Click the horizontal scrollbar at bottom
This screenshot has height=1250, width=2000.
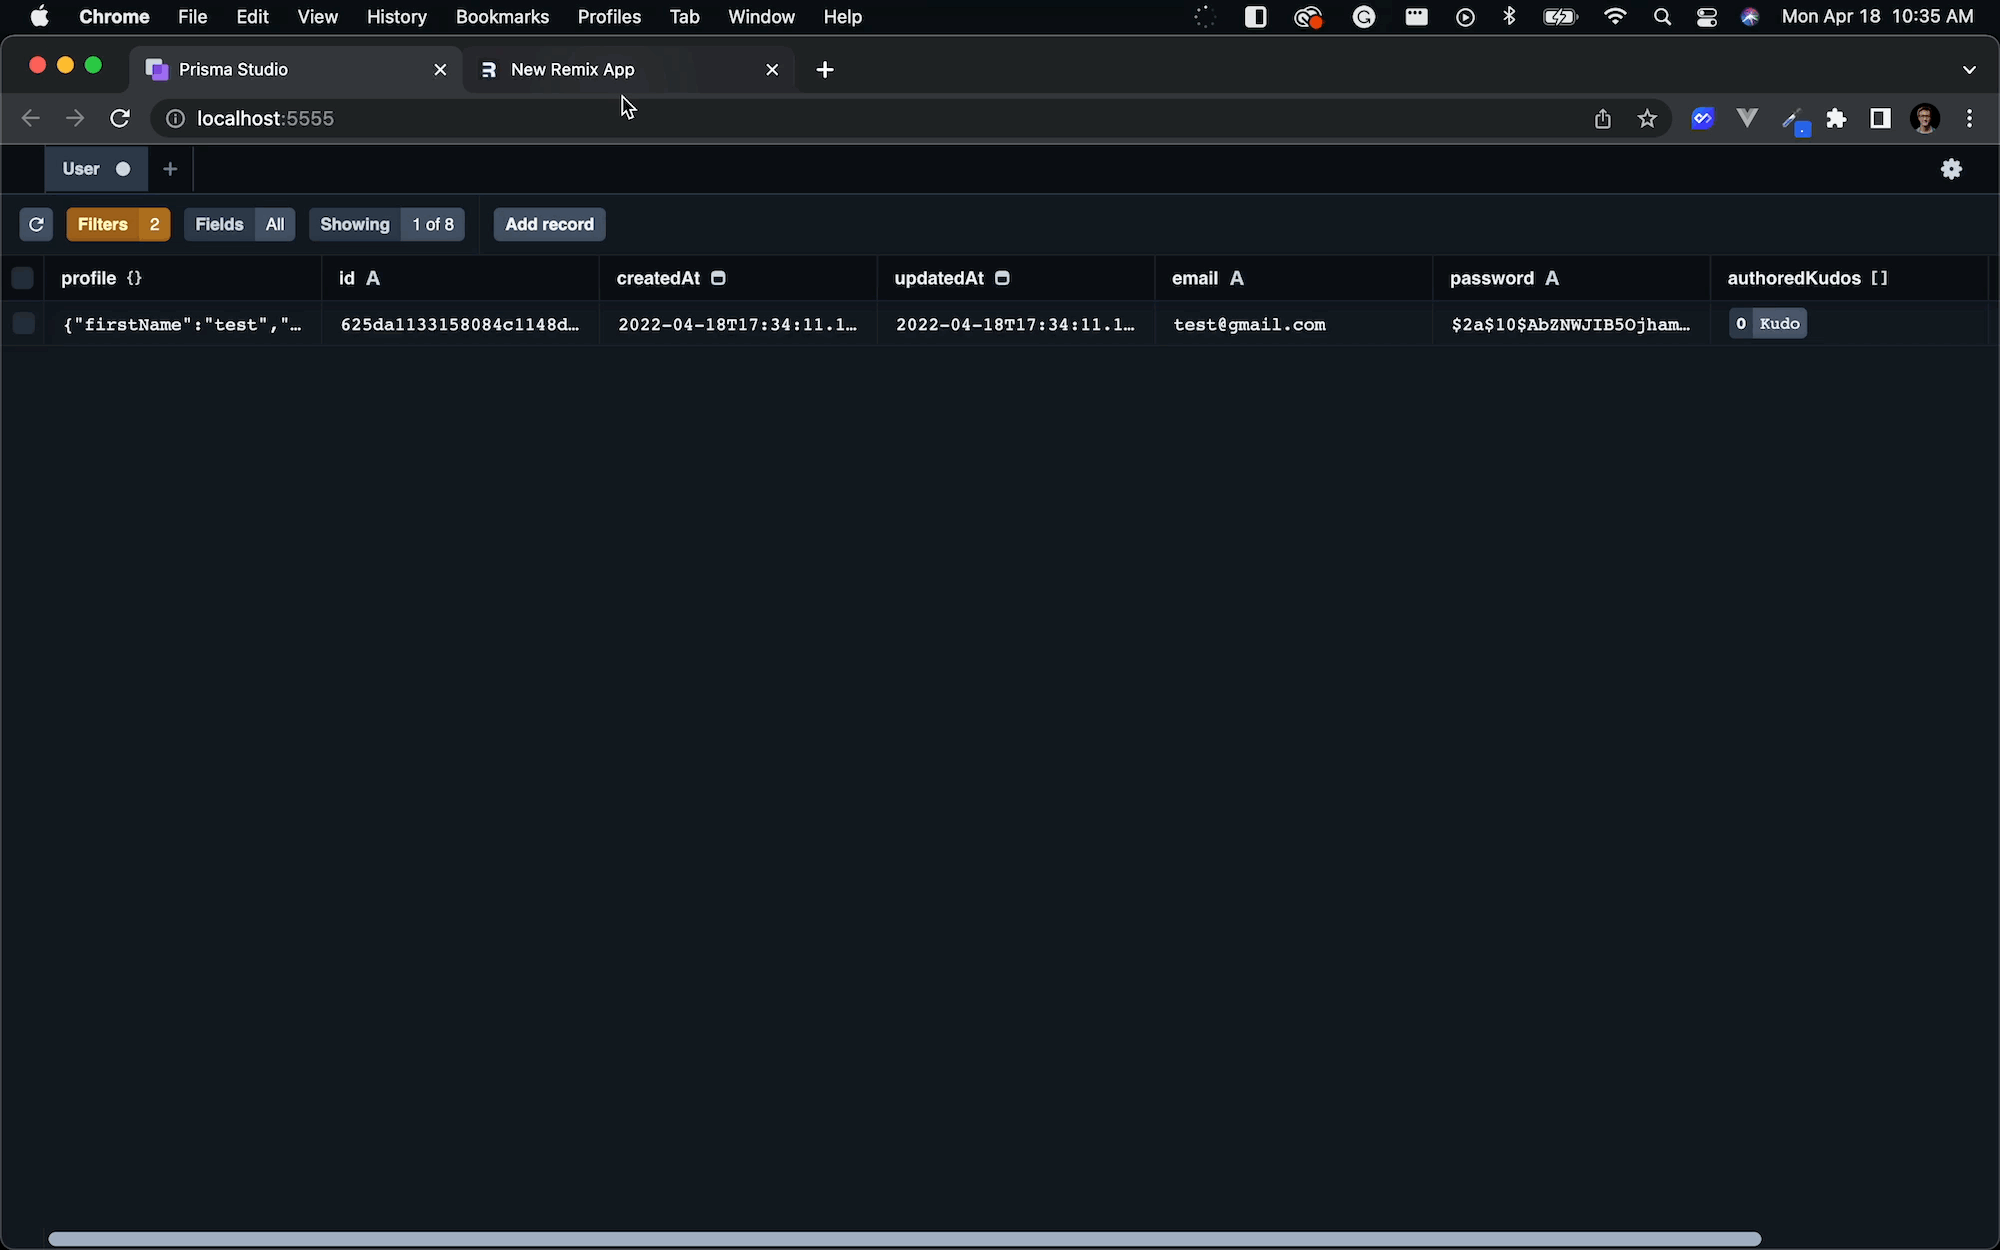point(904,1239)
